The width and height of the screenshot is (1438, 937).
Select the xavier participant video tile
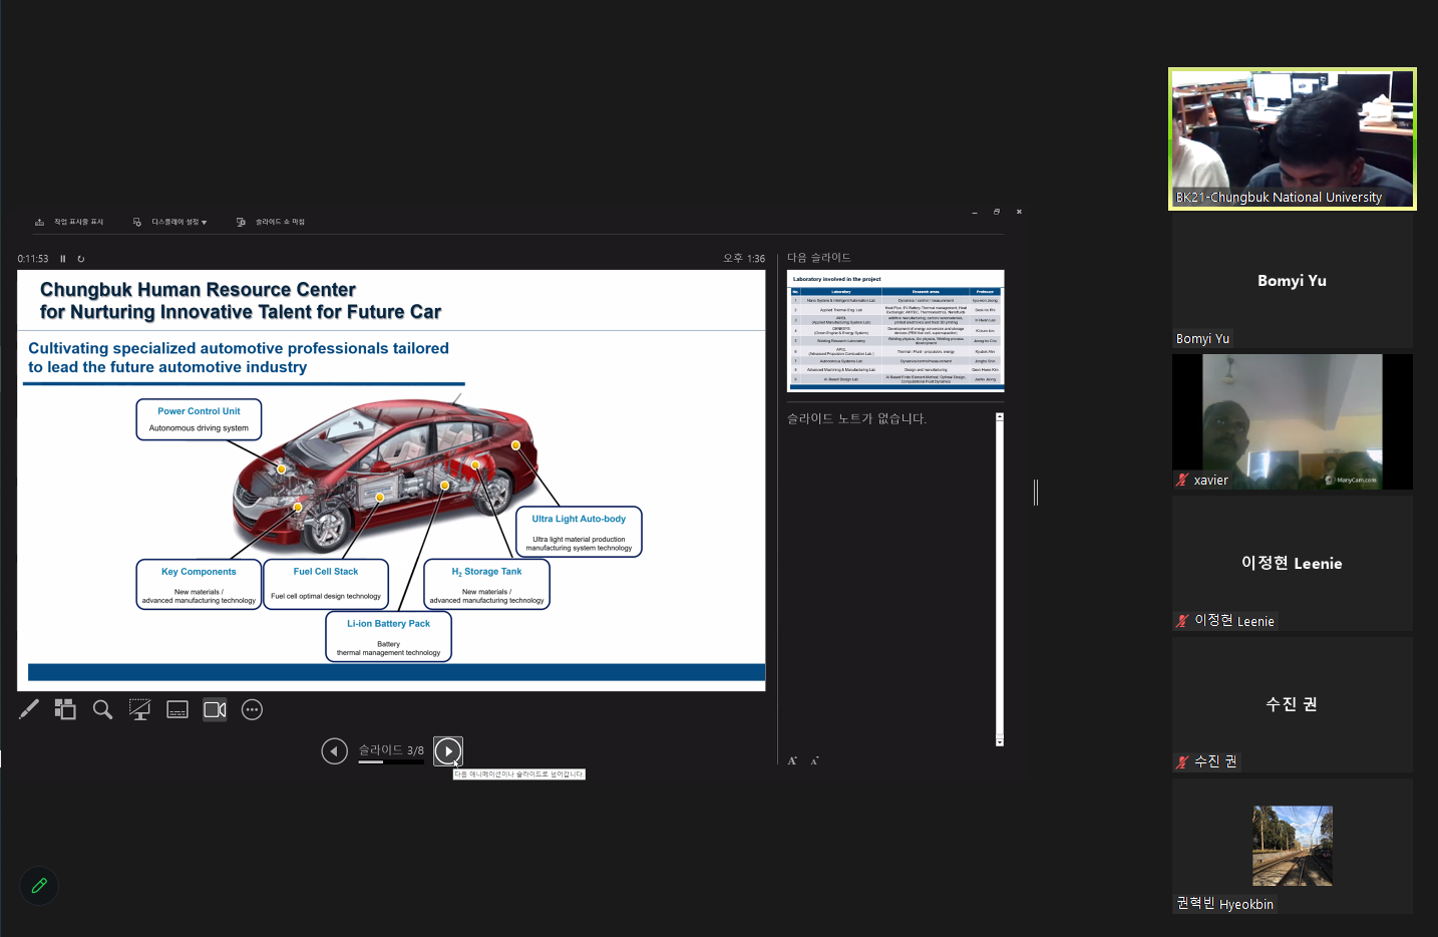(x=1292, y=421)
